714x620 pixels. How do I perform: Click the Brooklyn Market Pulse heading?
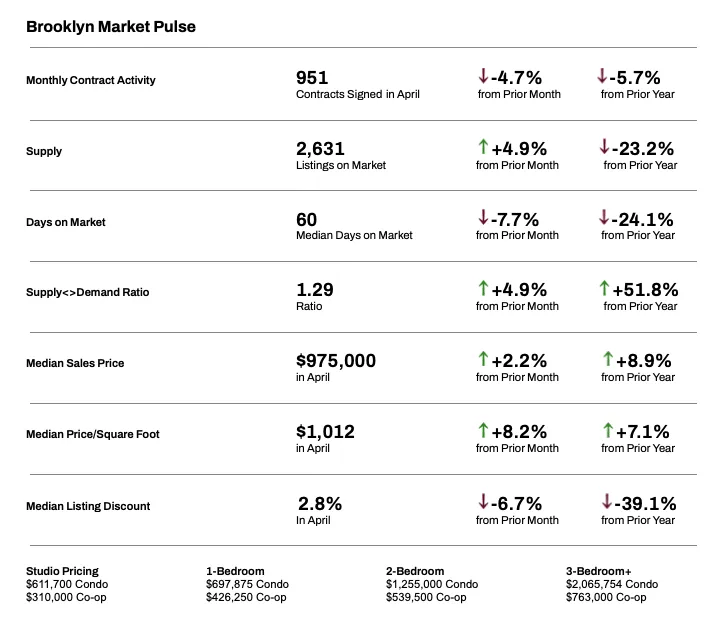(111, 27)
